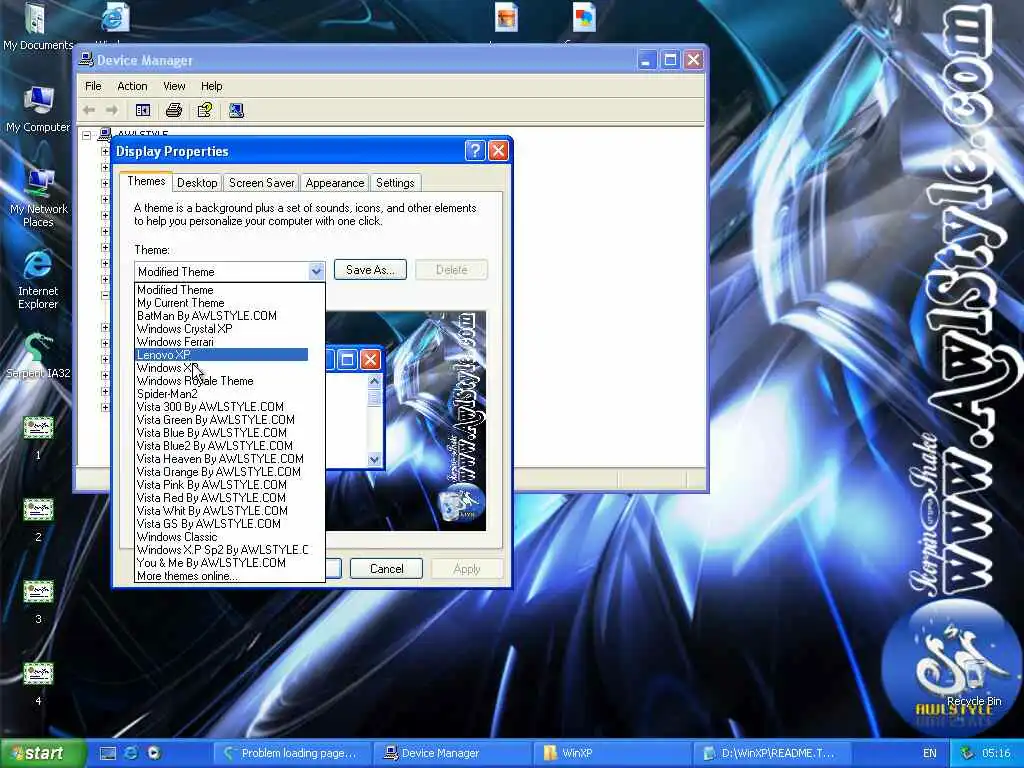Choose Vista Pink By AWLSTYLE.COM theme

(221, 485)
